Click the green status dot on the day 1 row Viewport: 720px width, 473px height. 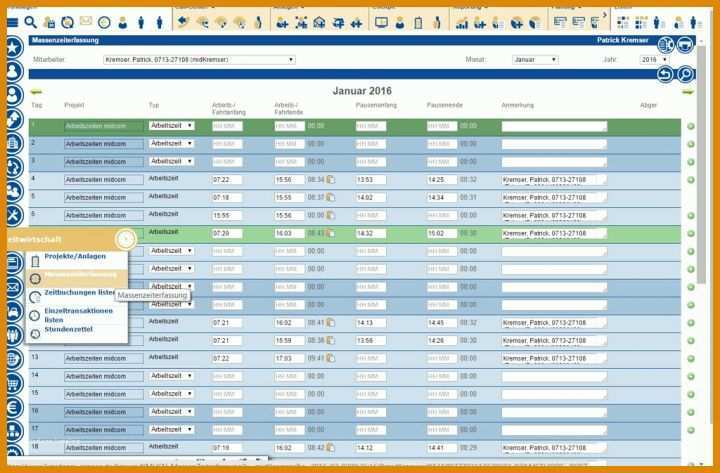coord(691,126)
